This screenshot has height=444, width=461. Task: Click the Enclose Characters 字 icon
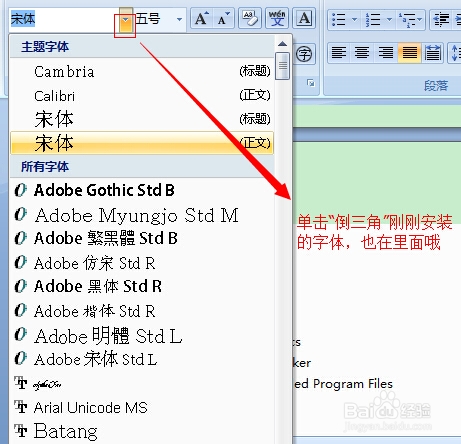coord(304,53)
